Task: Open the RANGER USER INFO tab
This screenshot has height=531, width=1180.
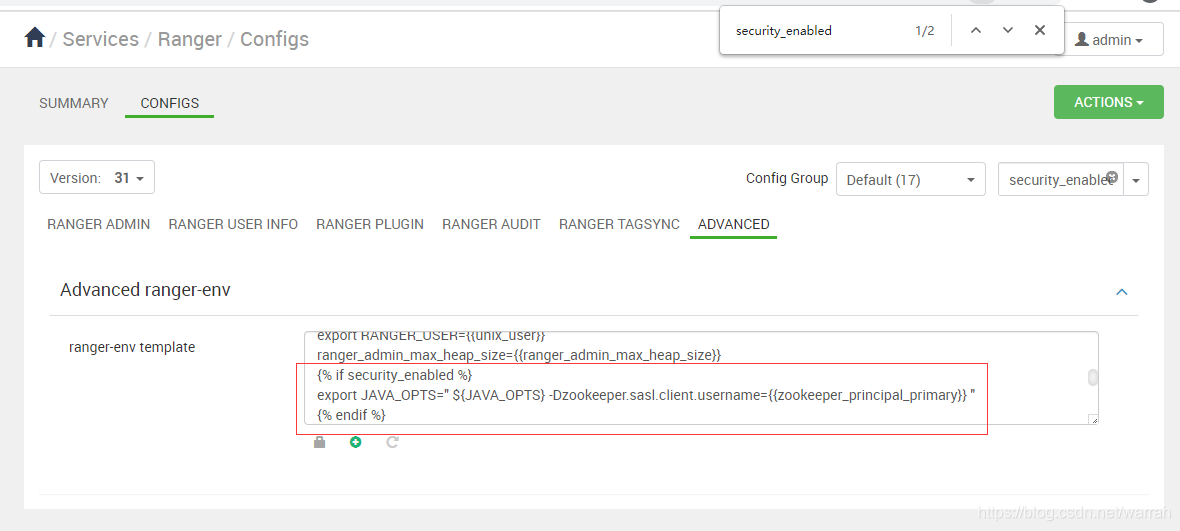Action: pyautogui.click(x=233, y=224)
